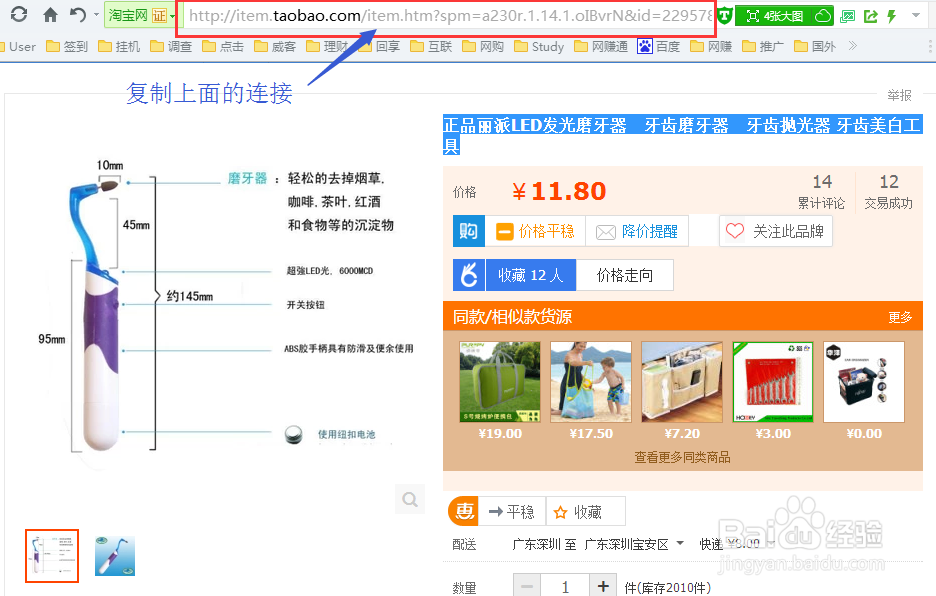Click the blue flame logo icon beside 收藏

click(x=469, y=275)
